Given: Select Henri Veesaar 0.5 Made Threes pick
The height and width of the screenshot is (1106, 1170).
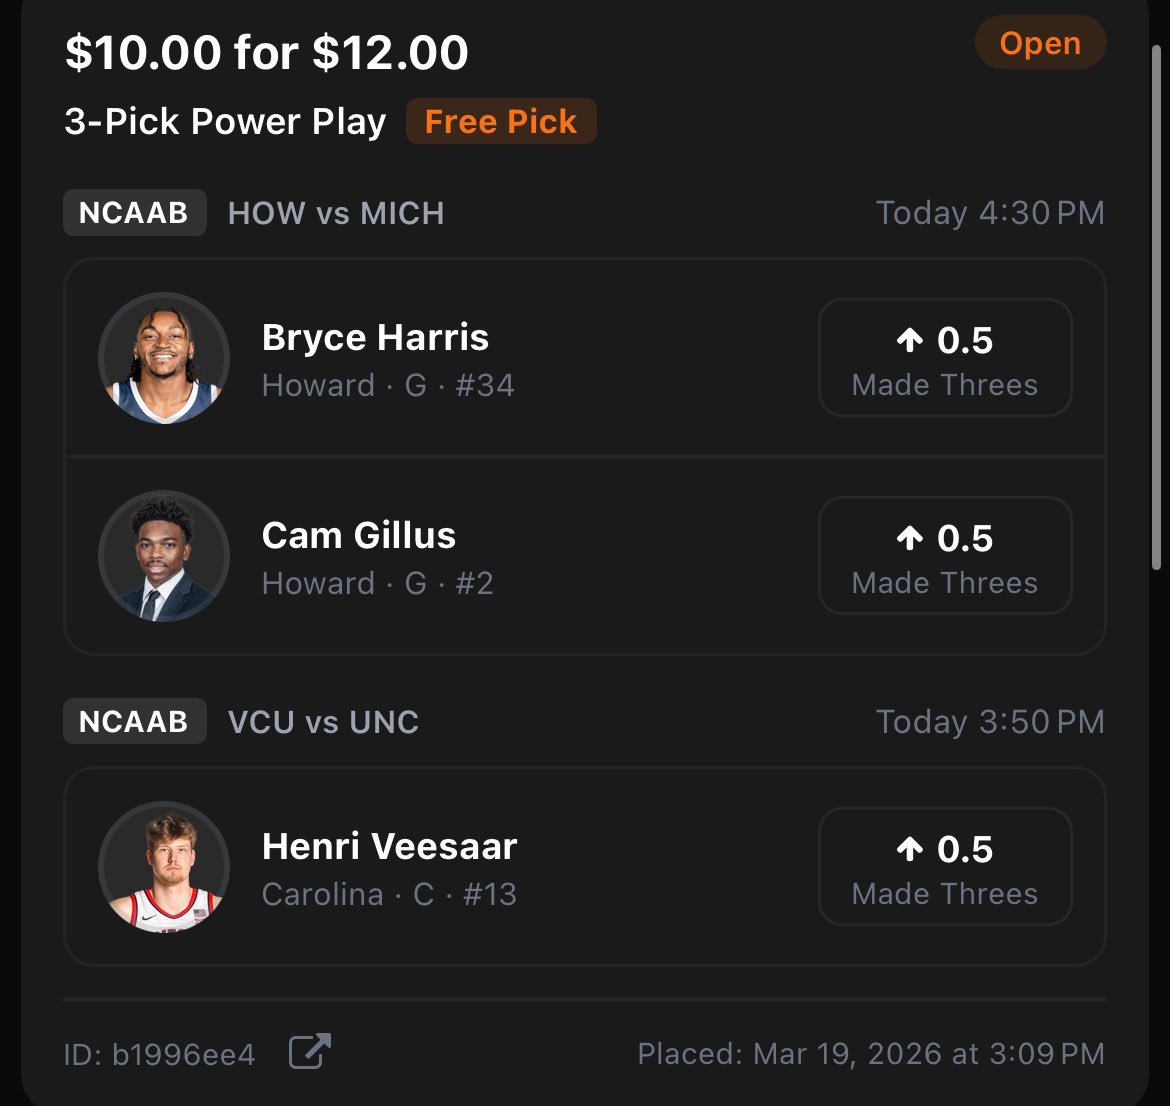Looking at the screenshot, I should click(945, 867).
